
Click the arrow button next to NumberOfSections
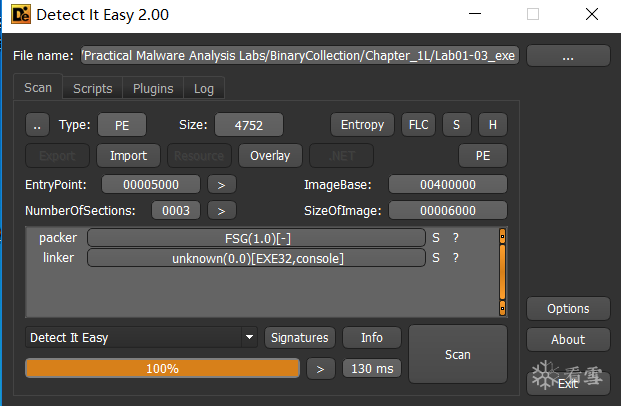[x=222, y=210]
